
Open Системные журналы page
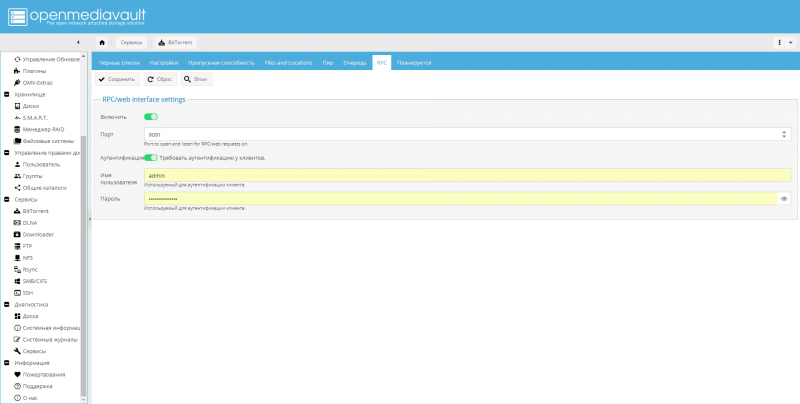tap(50, 340)
